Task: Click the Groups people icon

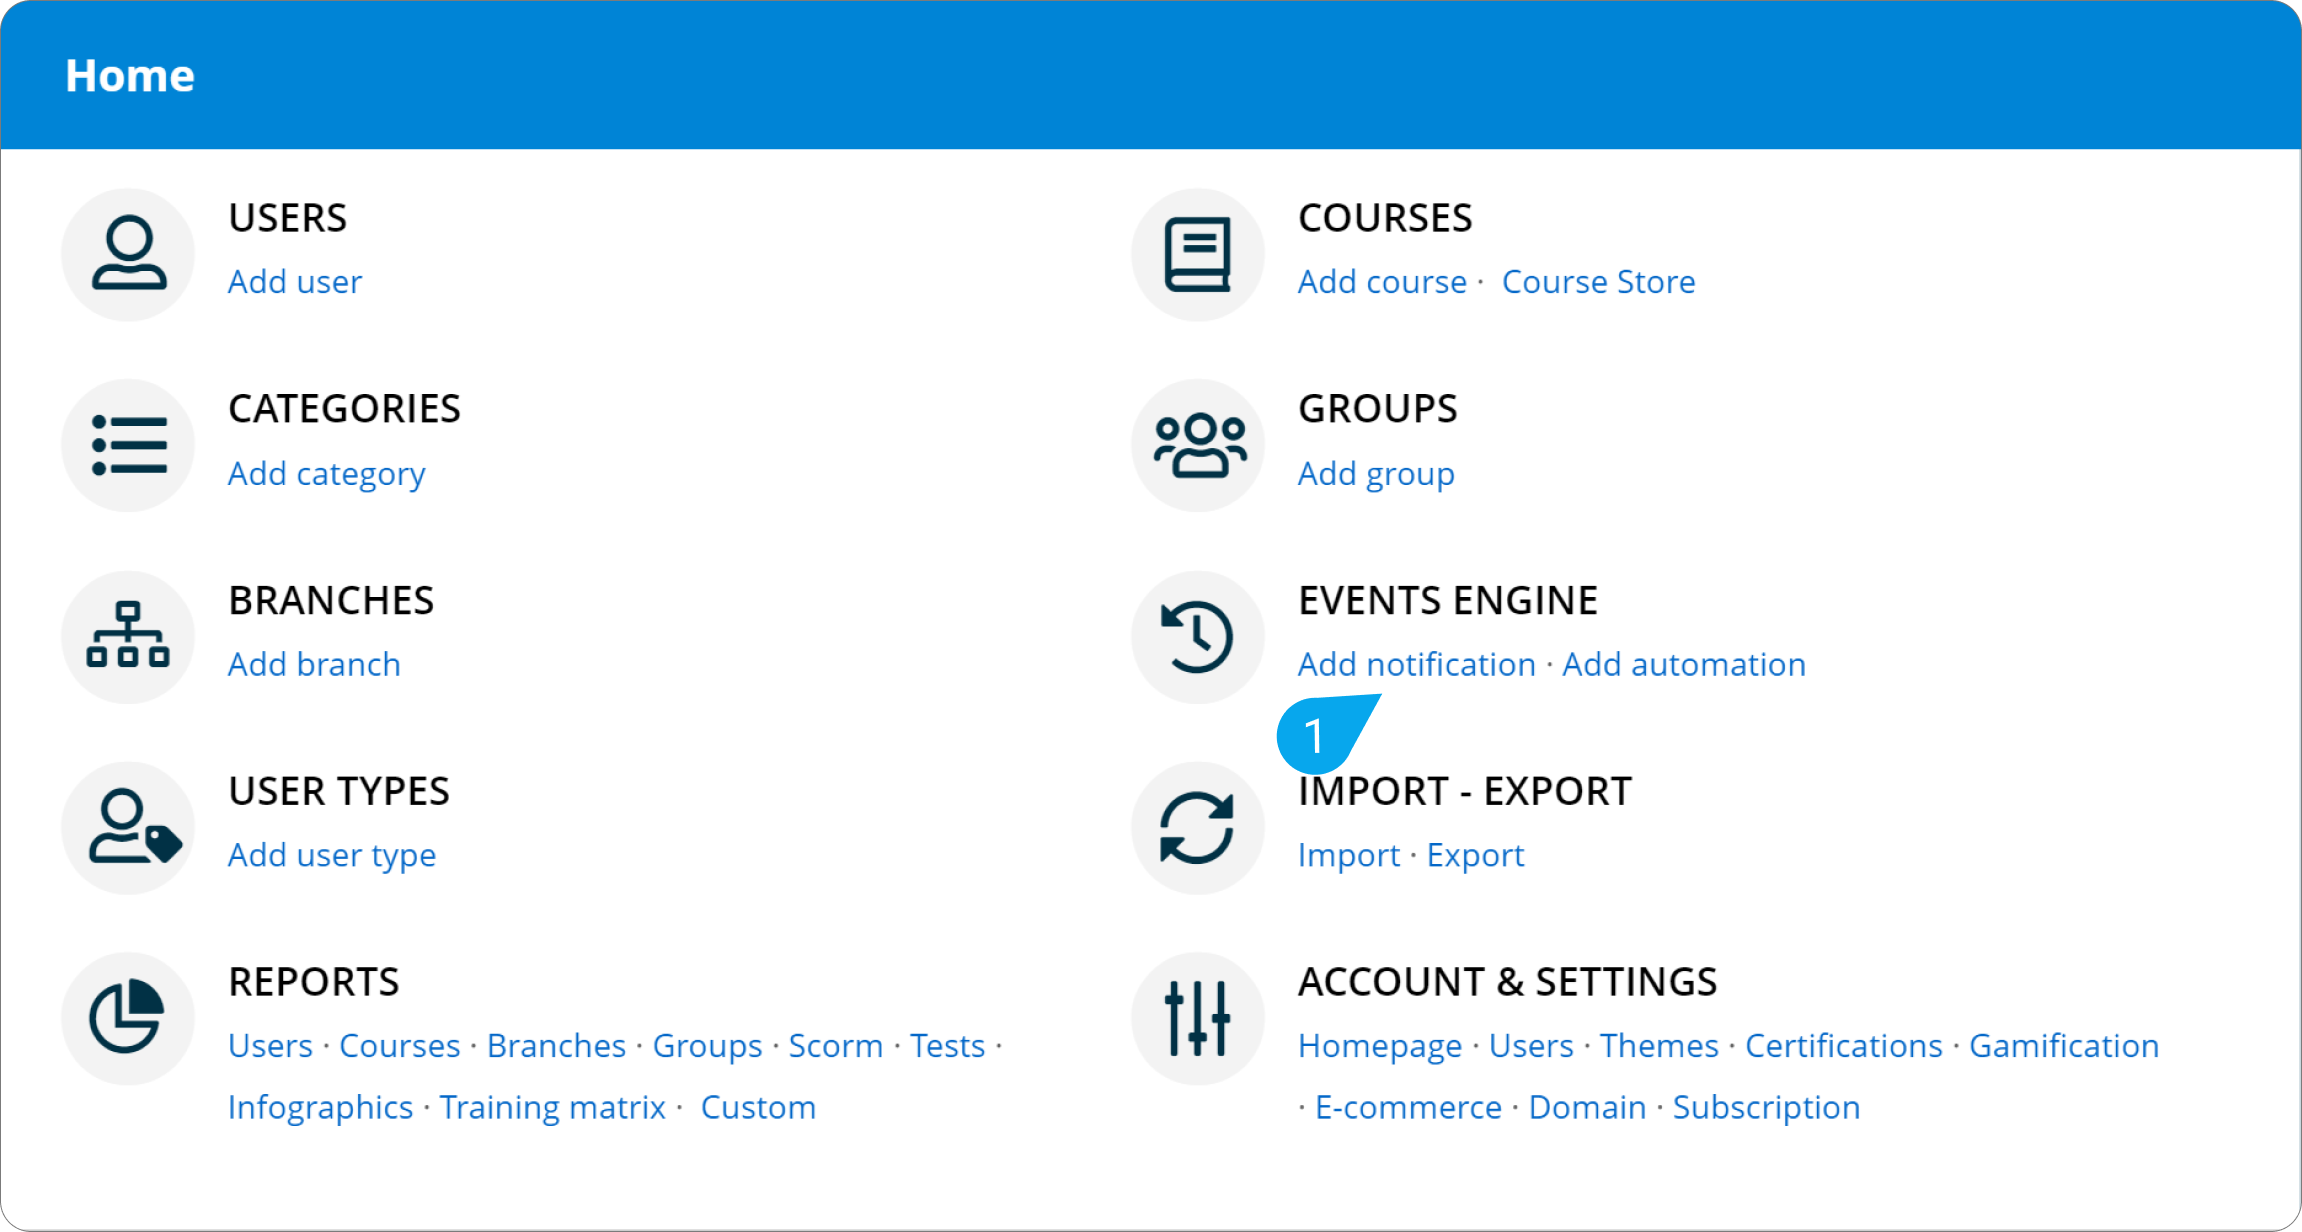Action: pyautogui.click(x=1197, y=446)
